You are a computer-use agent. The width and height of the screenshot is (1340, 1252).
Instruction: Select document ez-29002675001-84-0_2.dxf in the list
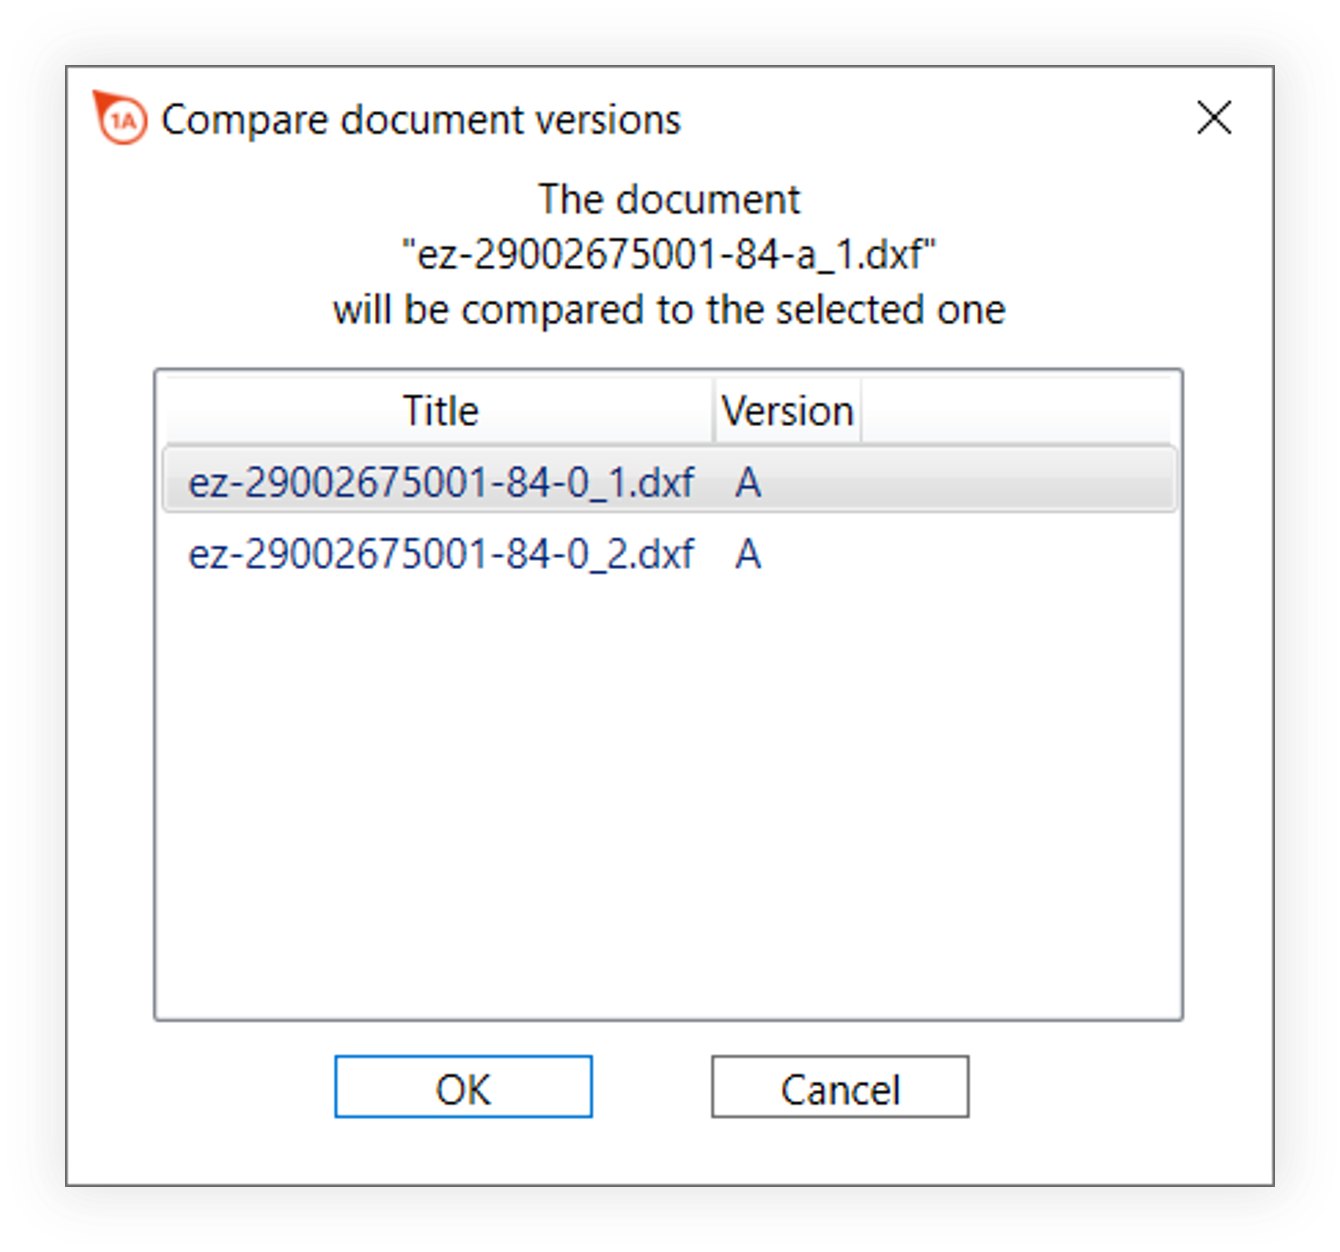click(440, 554)
